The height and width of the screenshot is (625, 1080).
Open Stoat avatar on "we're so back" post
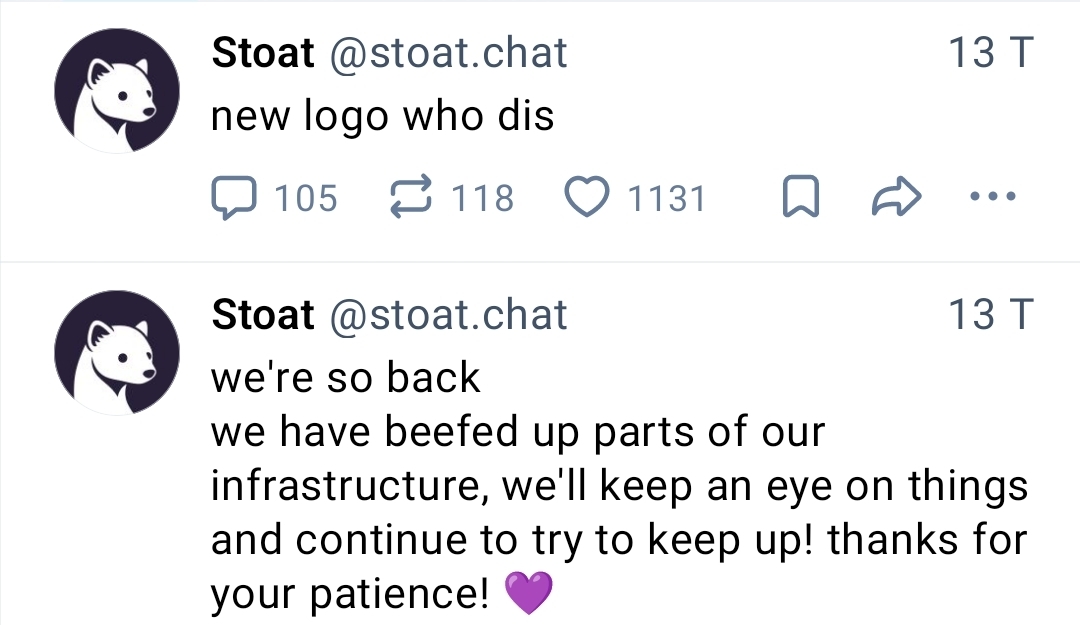pyautogui.click(x=117, y=354)
